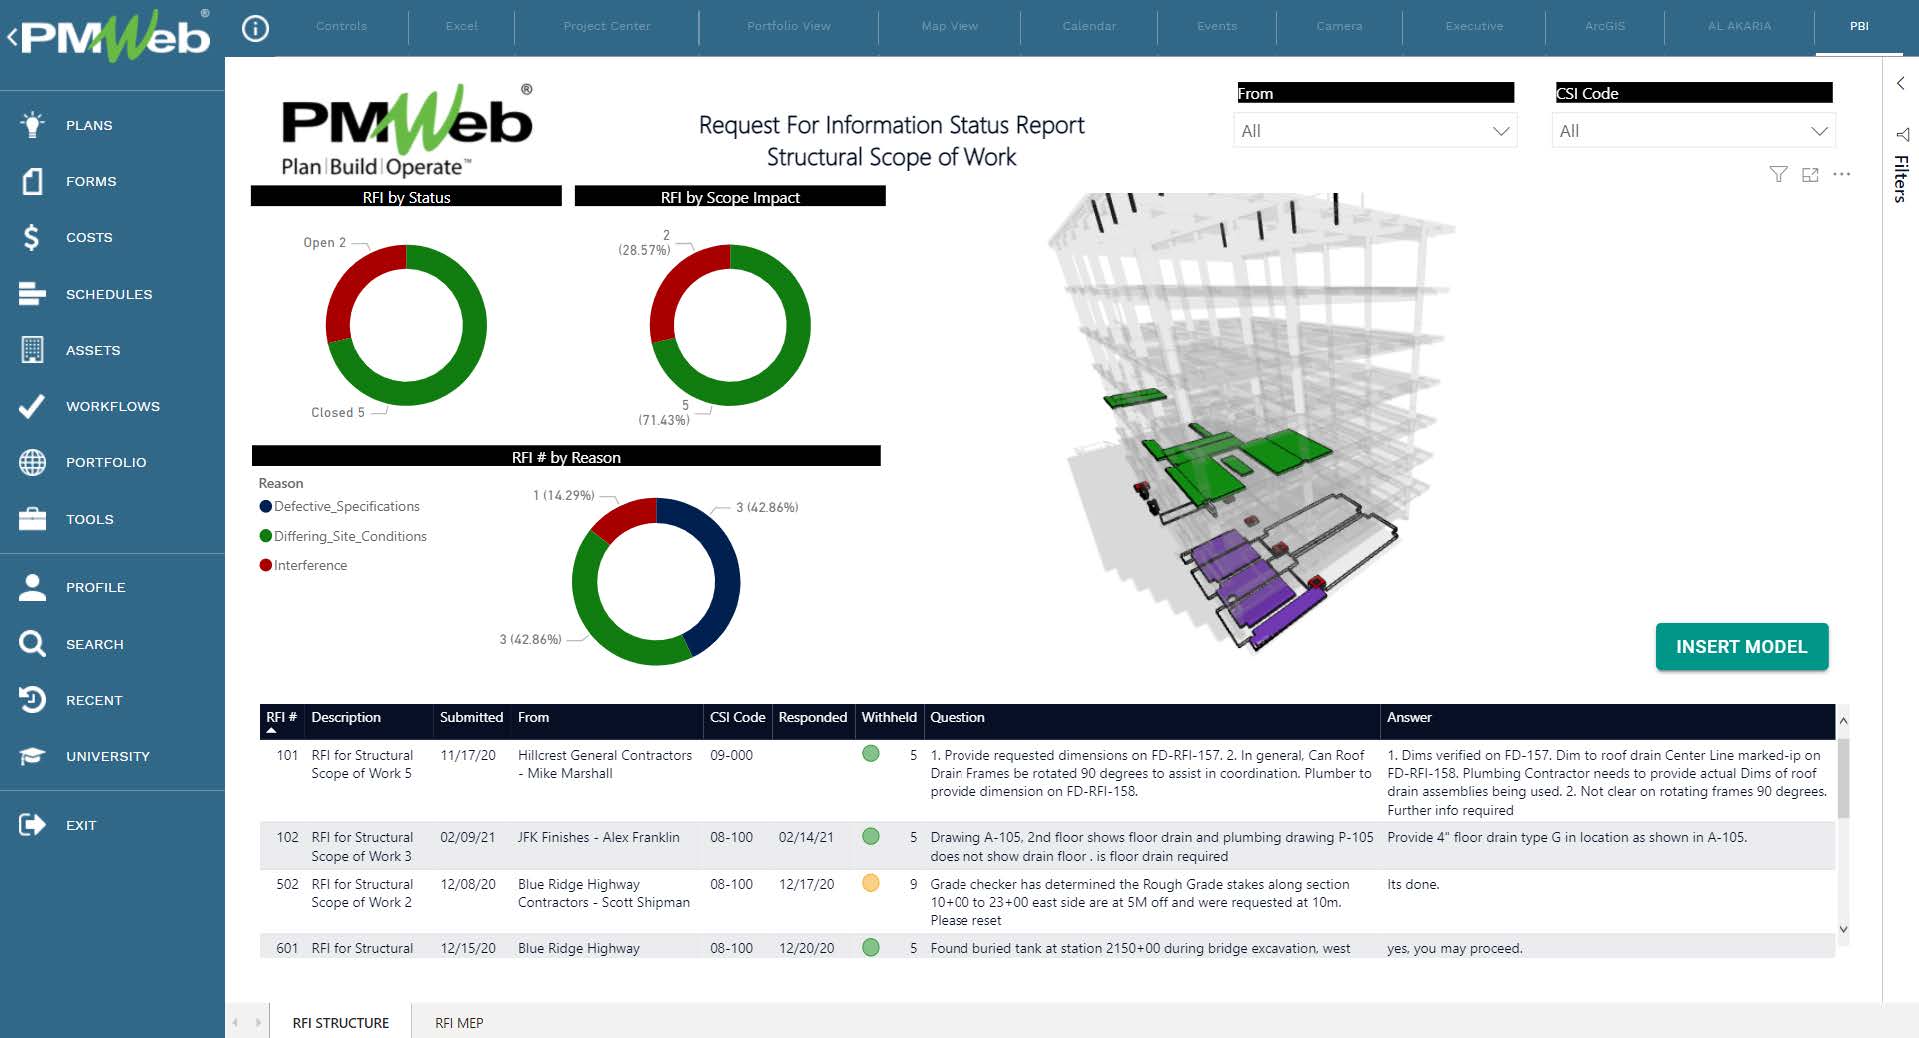Sort table by Responded column header
Screen dimensions: 1919x1038
point(812,717)
